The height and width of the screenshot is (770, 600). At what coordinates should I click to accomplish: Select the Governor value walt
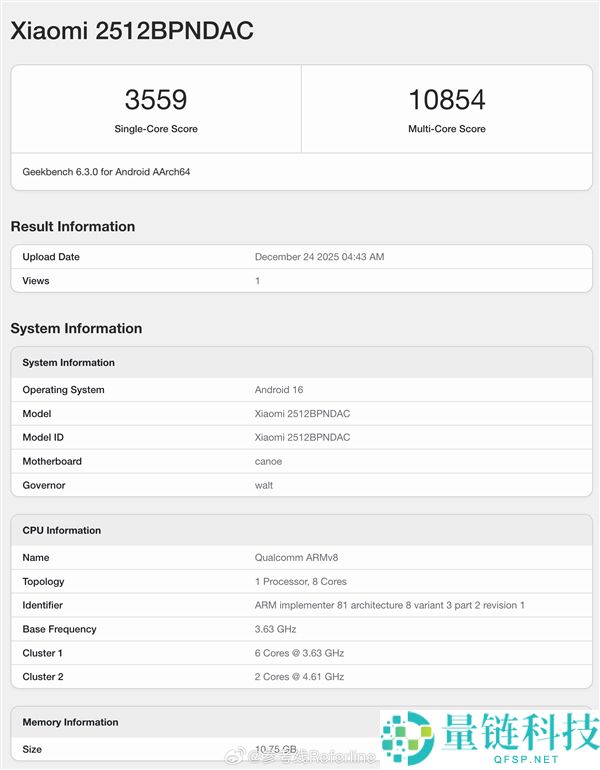pyautogui.click(x=264, y=485)
